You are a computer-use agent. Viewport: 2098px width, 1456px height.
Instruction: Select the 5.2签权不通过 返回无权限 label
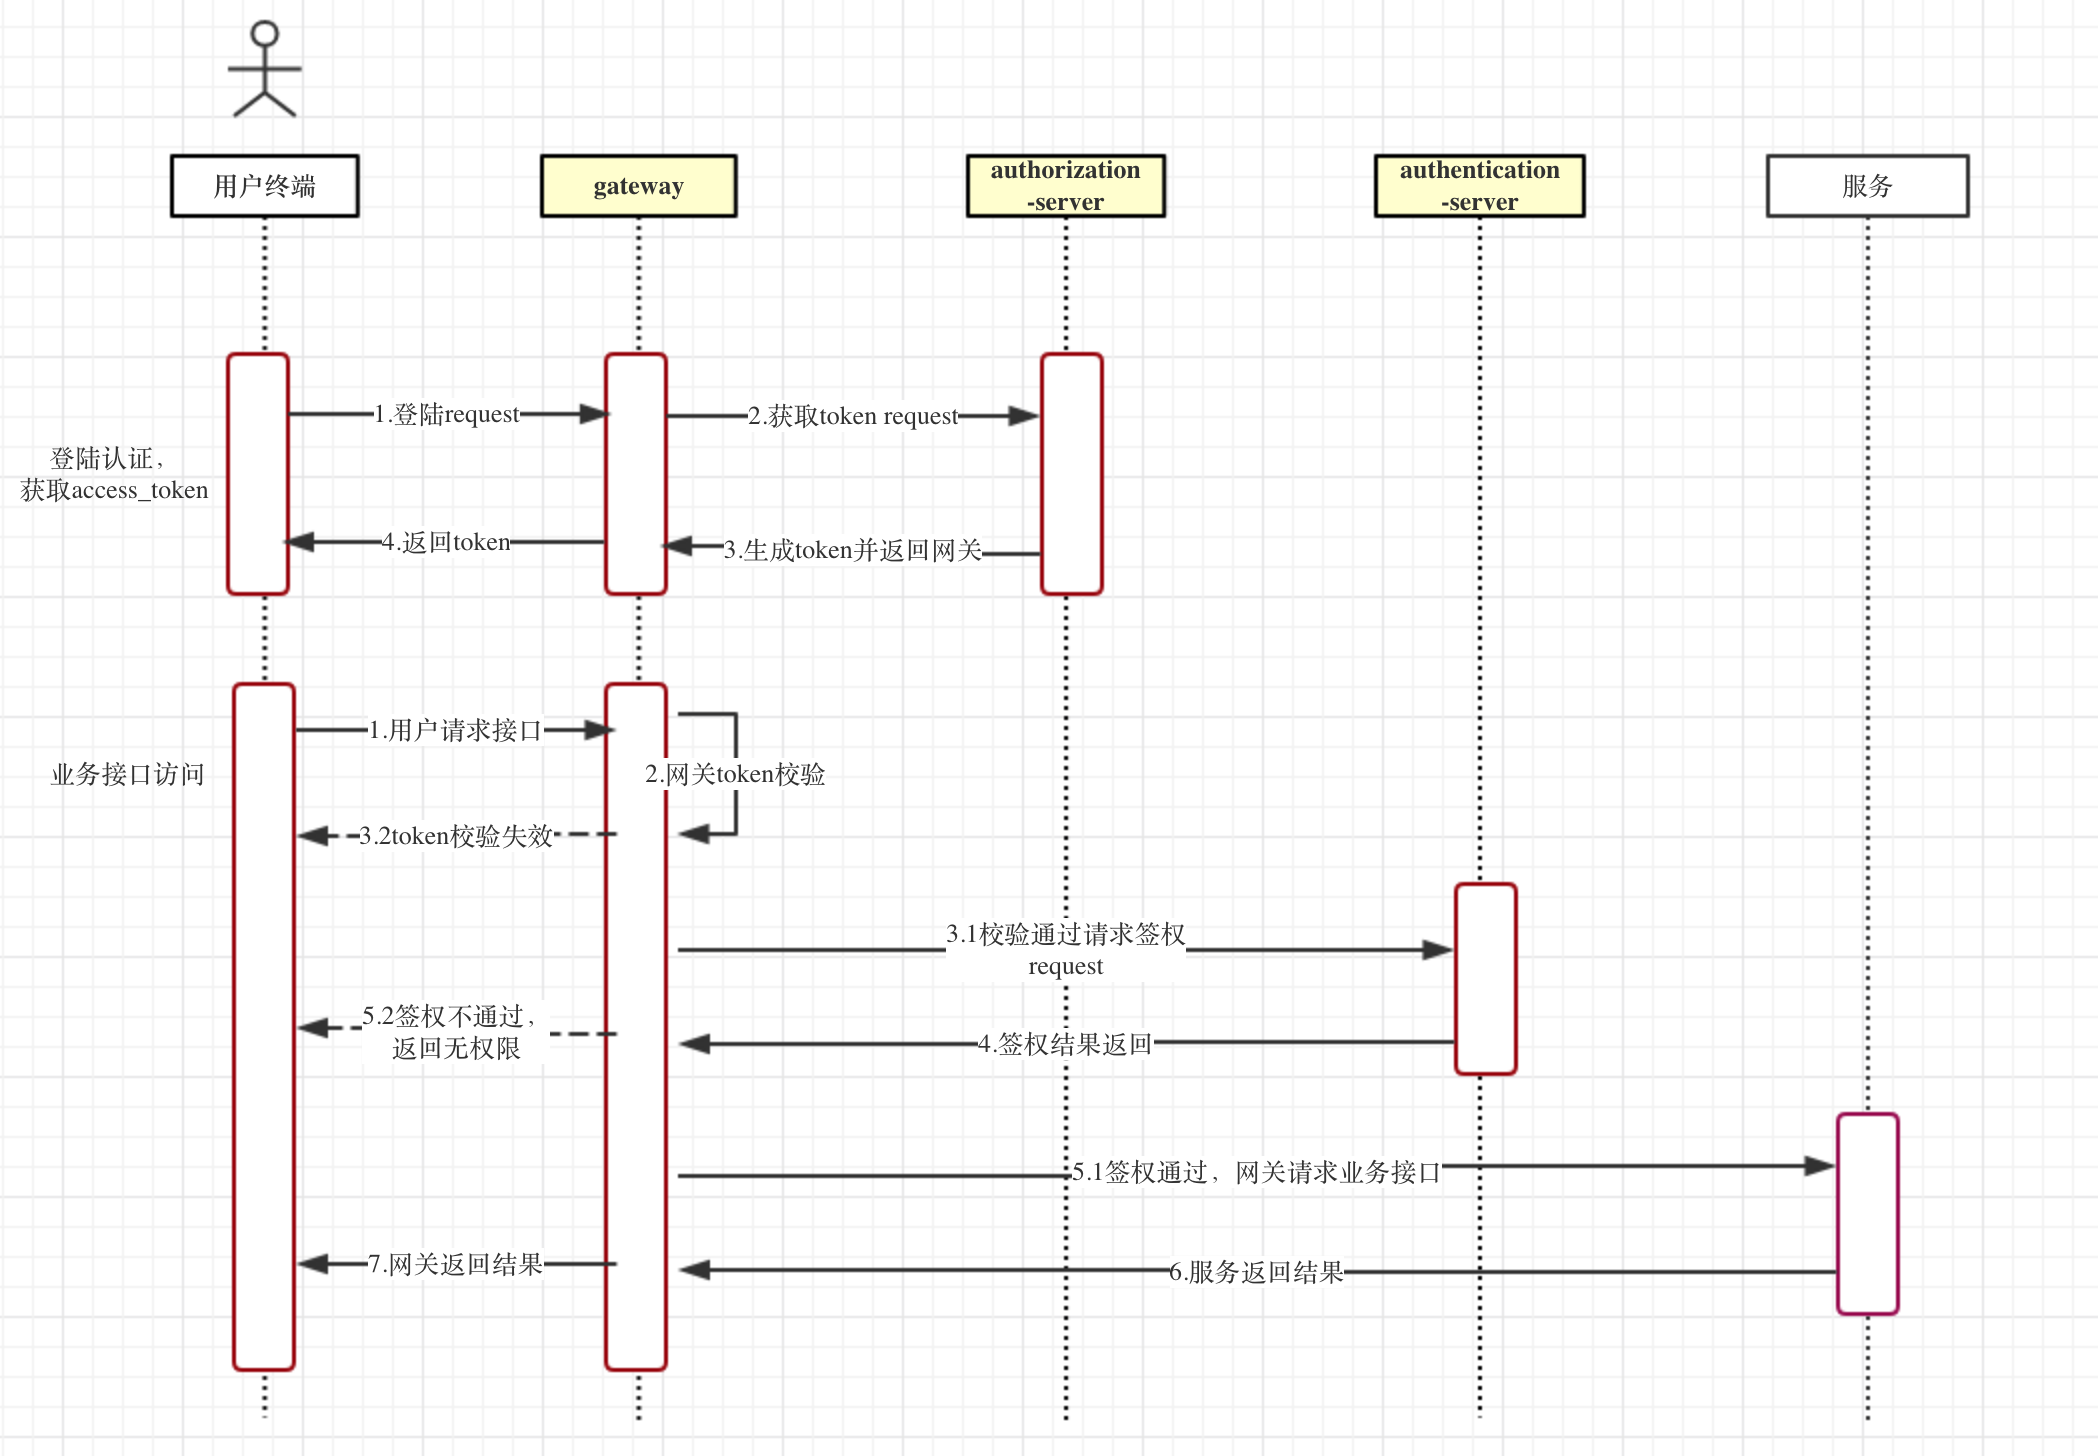tap(455, 1032)
